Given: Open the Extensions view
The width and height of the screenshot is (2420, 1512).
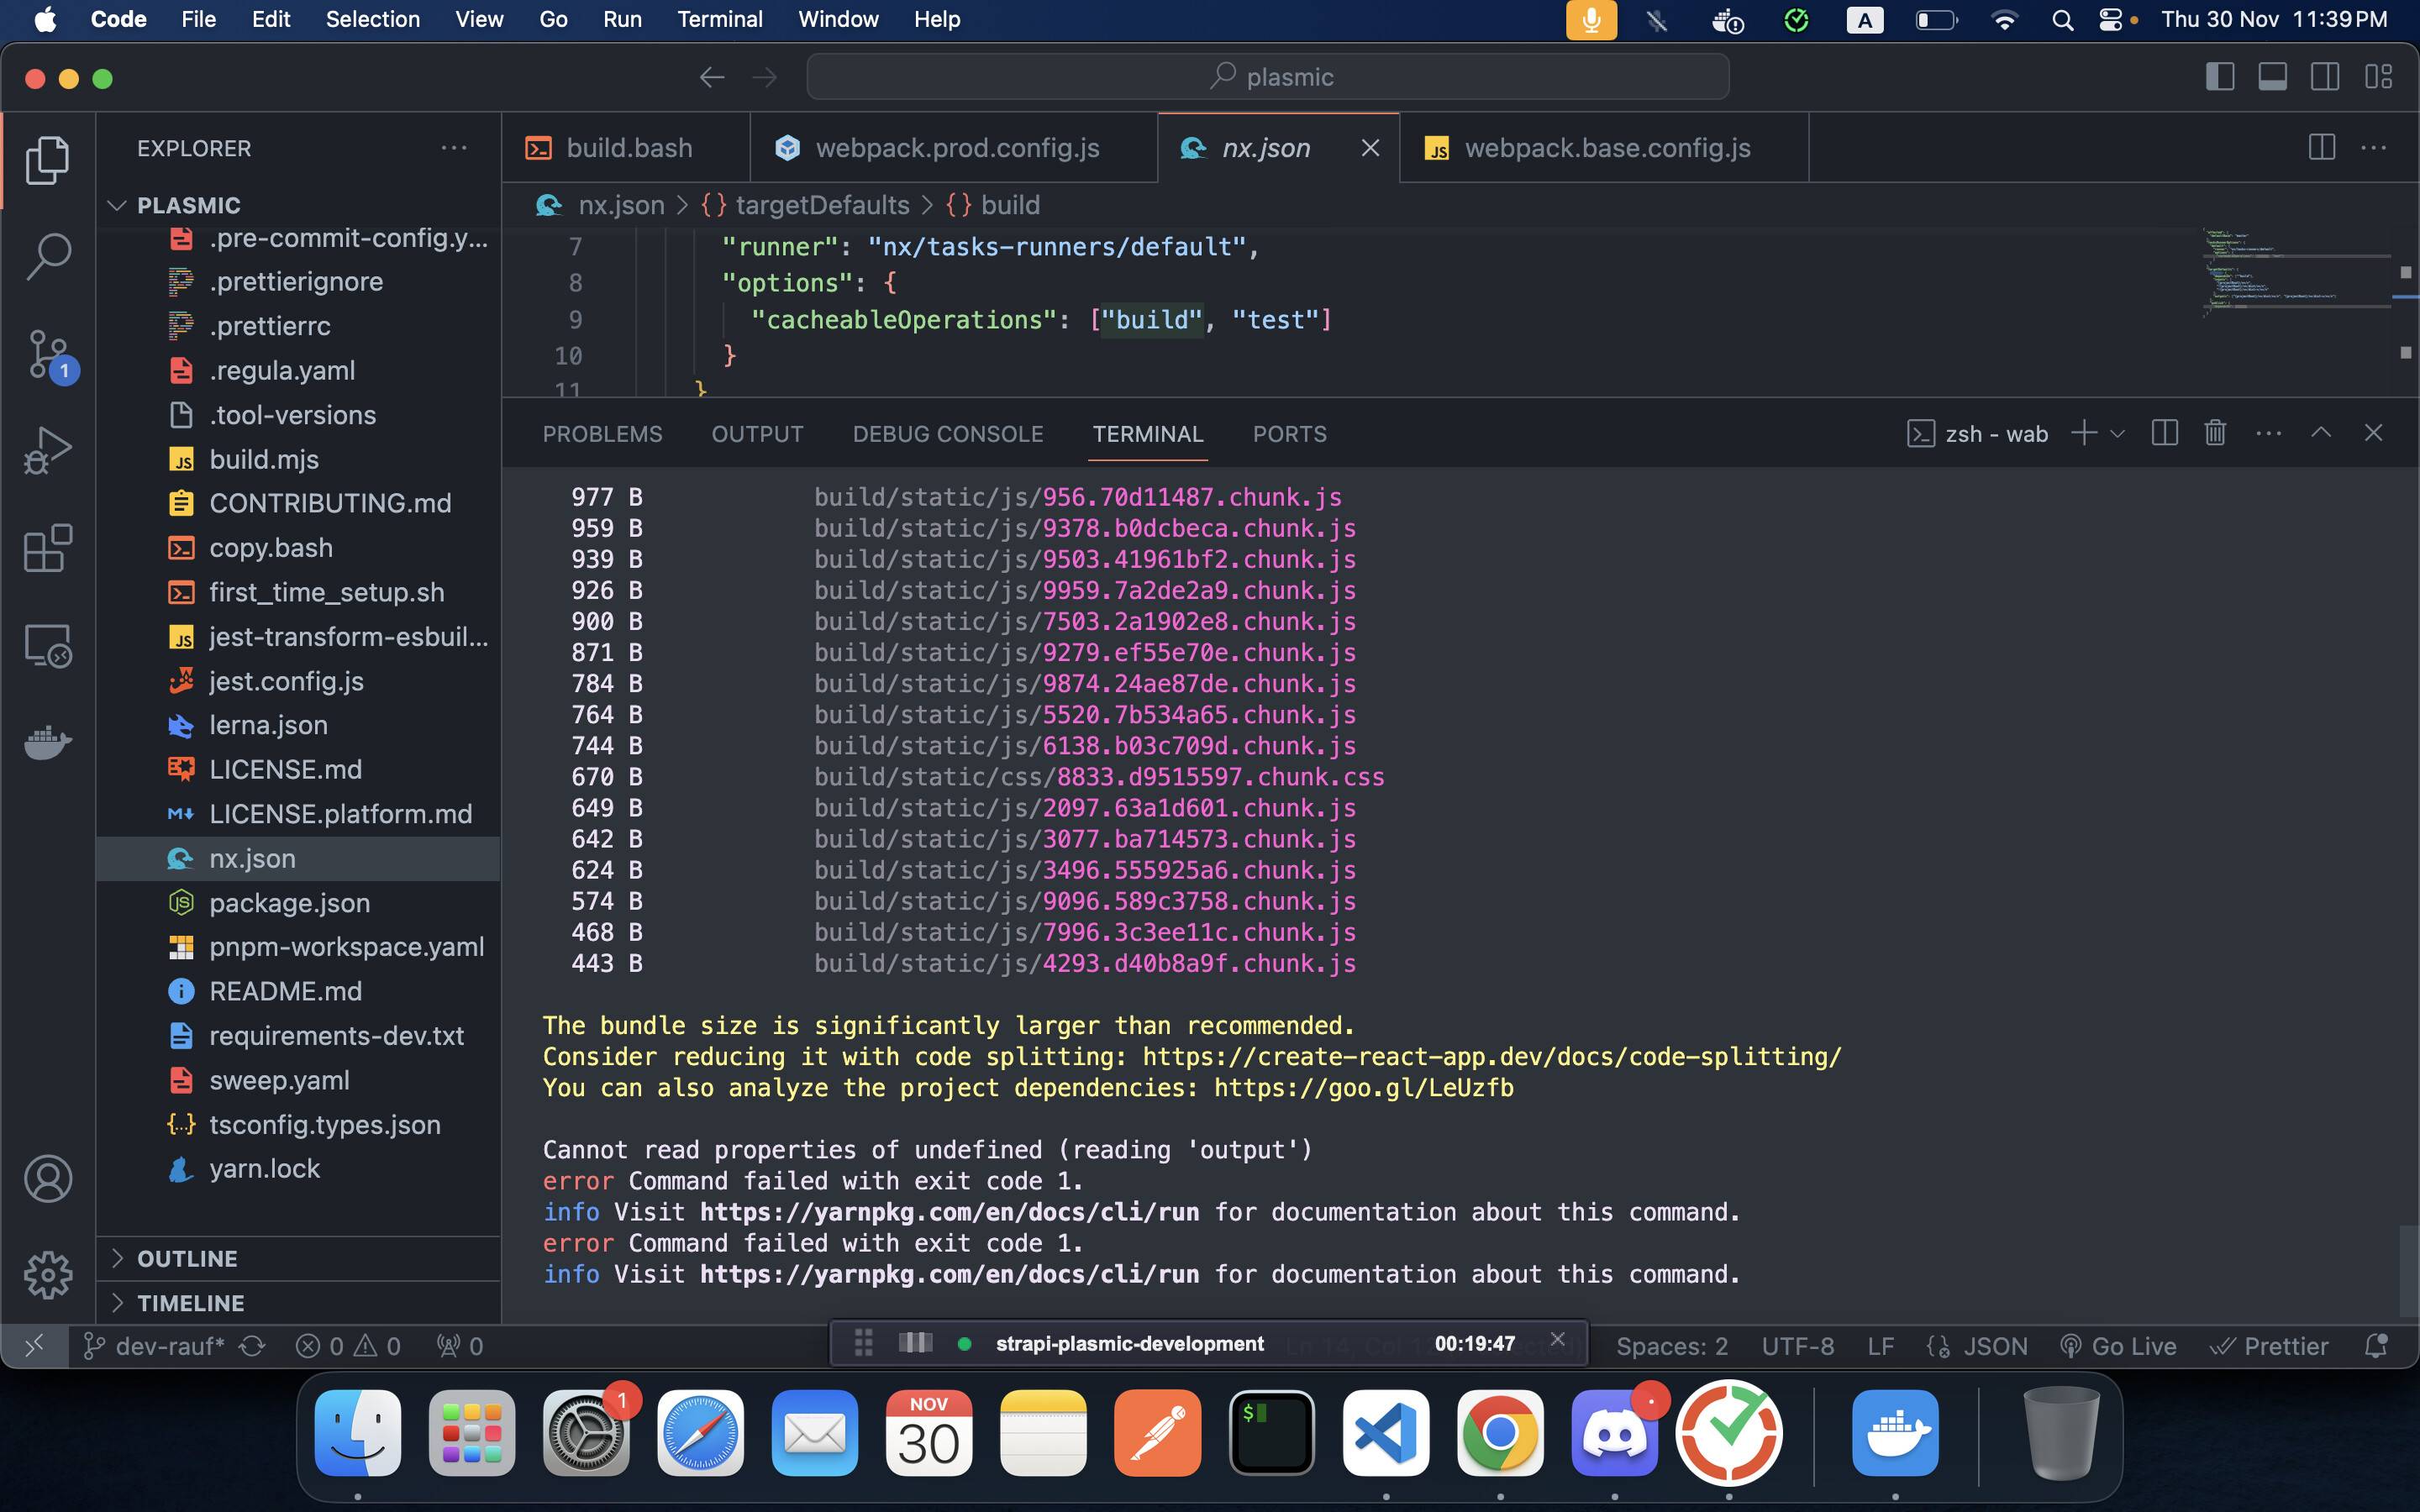Looking at the screenshot, I should tap(48, 548).
